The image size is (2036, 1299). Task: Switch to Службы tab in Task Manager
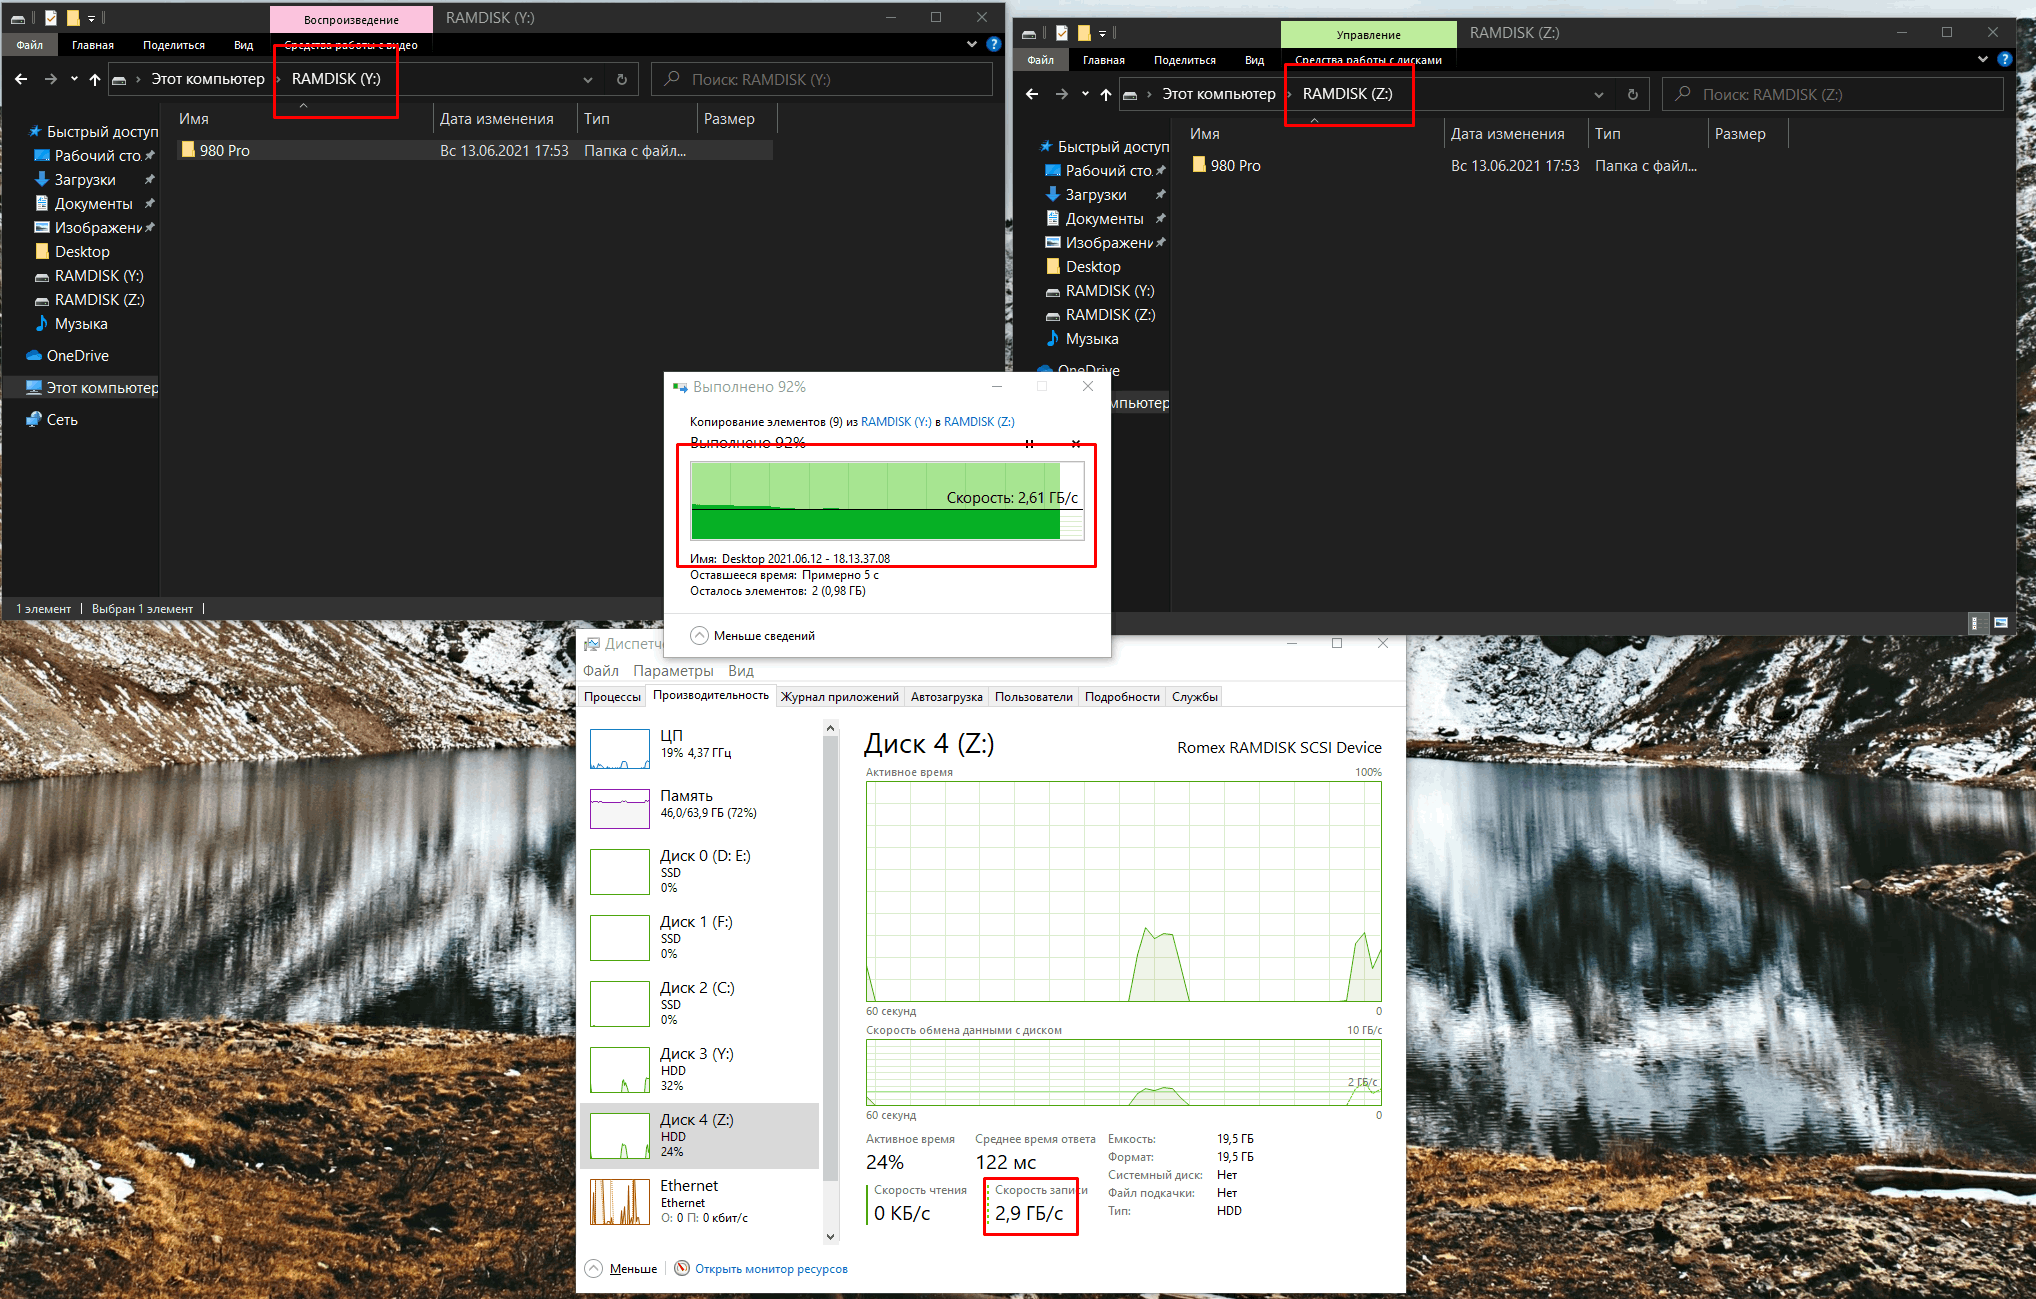[1195, 696]
